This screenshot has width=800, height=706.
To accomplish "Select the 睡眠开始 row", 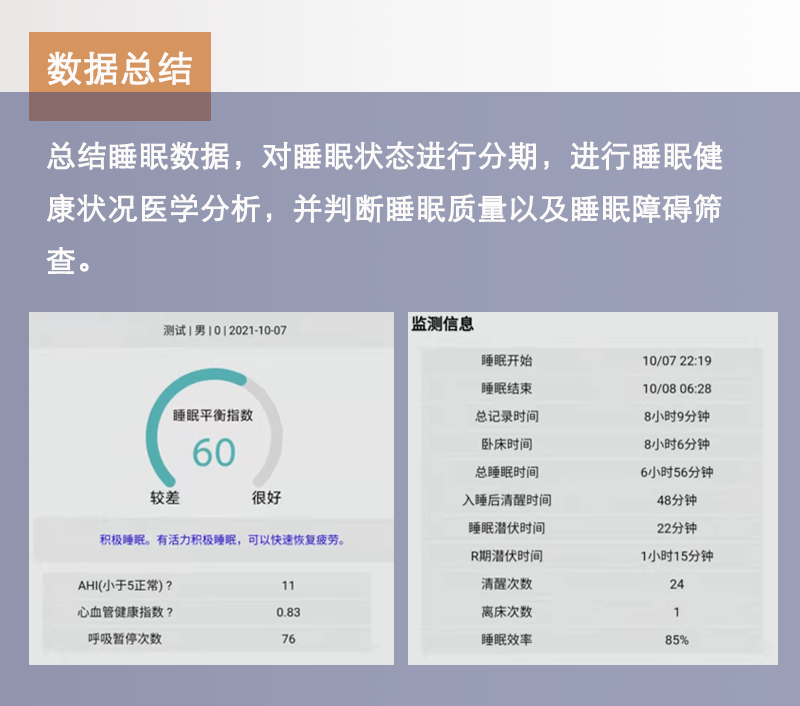I will 592,361.
